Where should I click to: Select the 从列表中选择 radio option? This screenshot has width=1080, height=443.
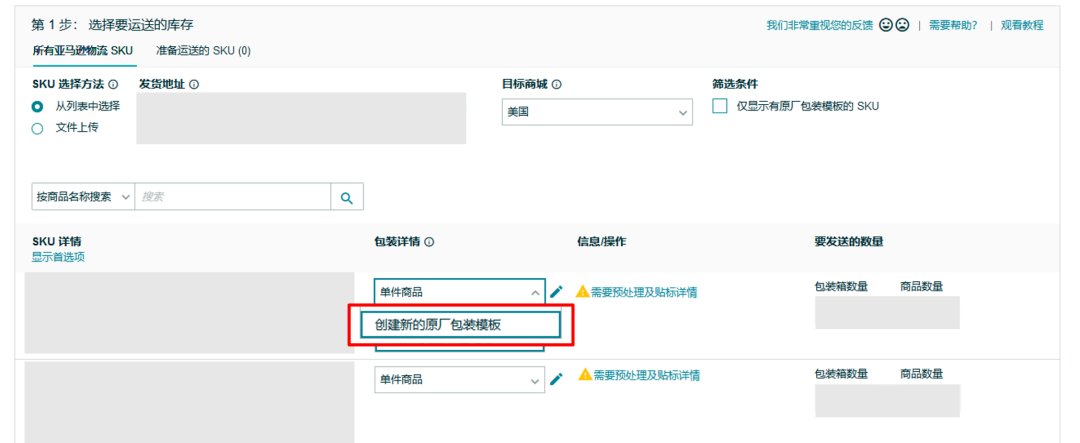pyautogui.click(x=38, y=106)
